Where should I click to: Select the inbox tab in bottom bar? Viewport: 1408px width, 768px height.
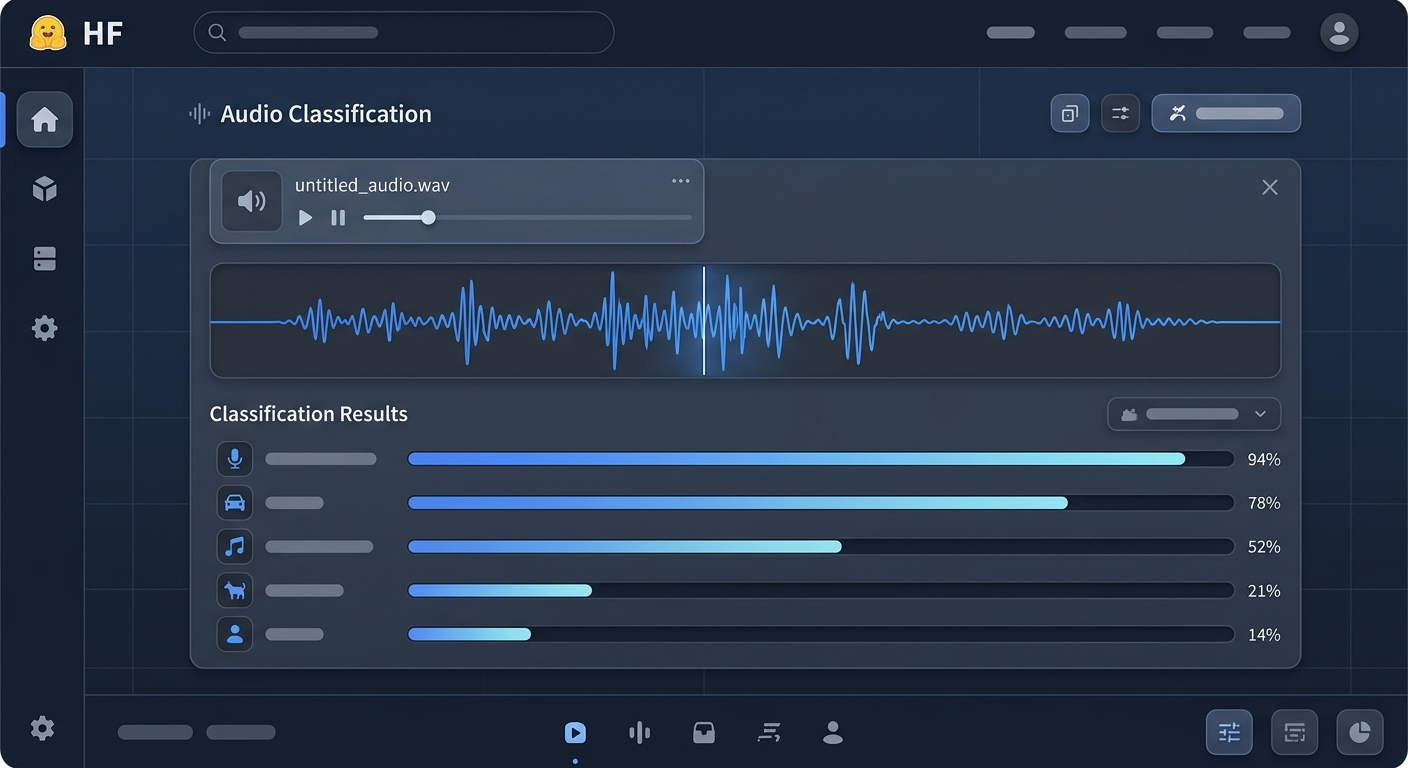704,733
